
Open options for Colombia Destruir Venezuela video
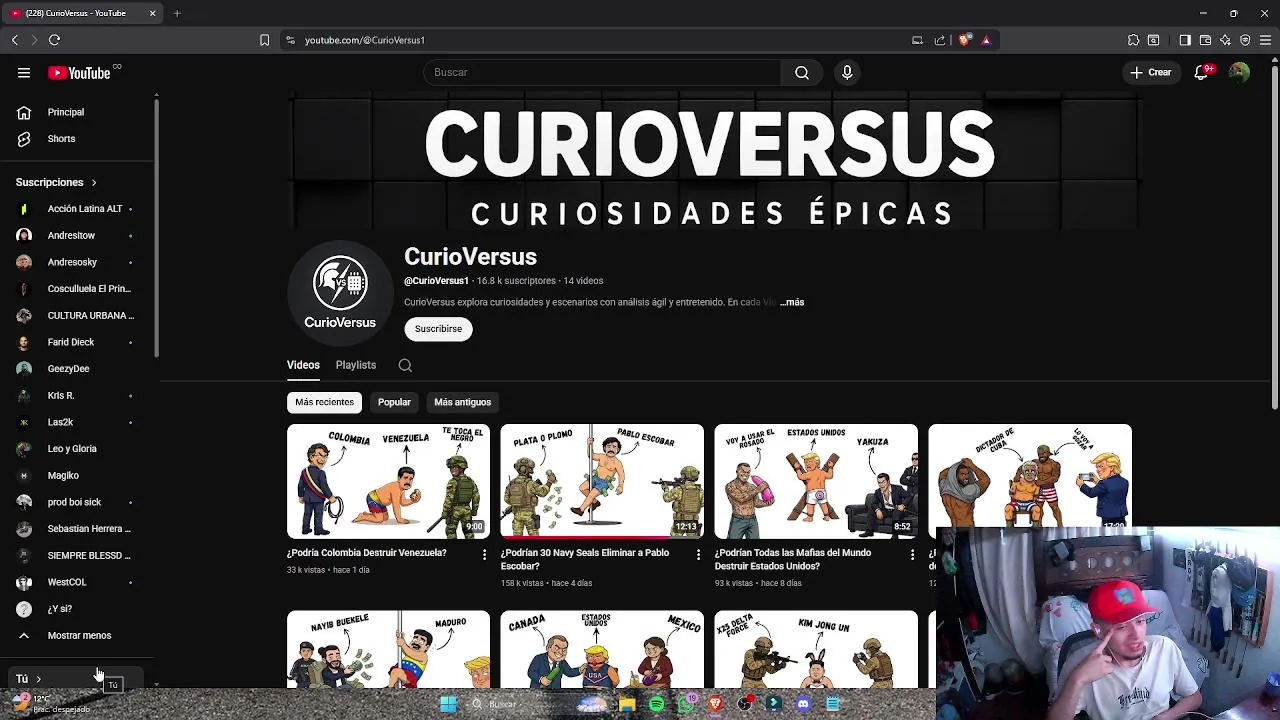[484, 554]
